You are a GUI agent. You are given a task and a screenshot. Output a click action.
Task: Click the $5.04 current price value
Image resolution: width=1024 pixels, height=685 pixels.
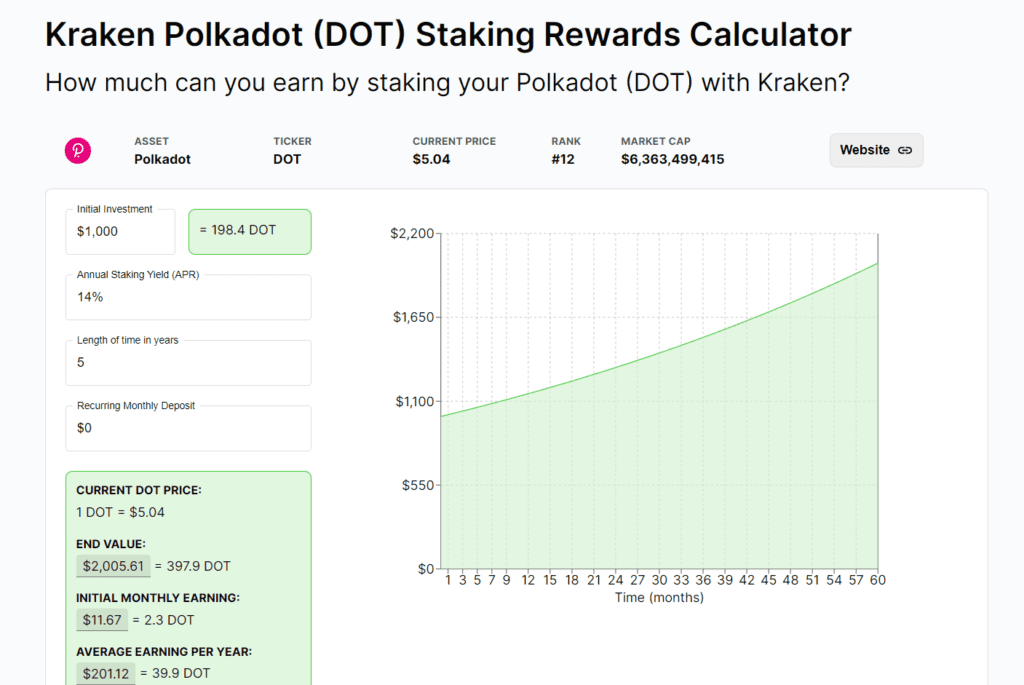pyautogui.click(x=431, y=159)
